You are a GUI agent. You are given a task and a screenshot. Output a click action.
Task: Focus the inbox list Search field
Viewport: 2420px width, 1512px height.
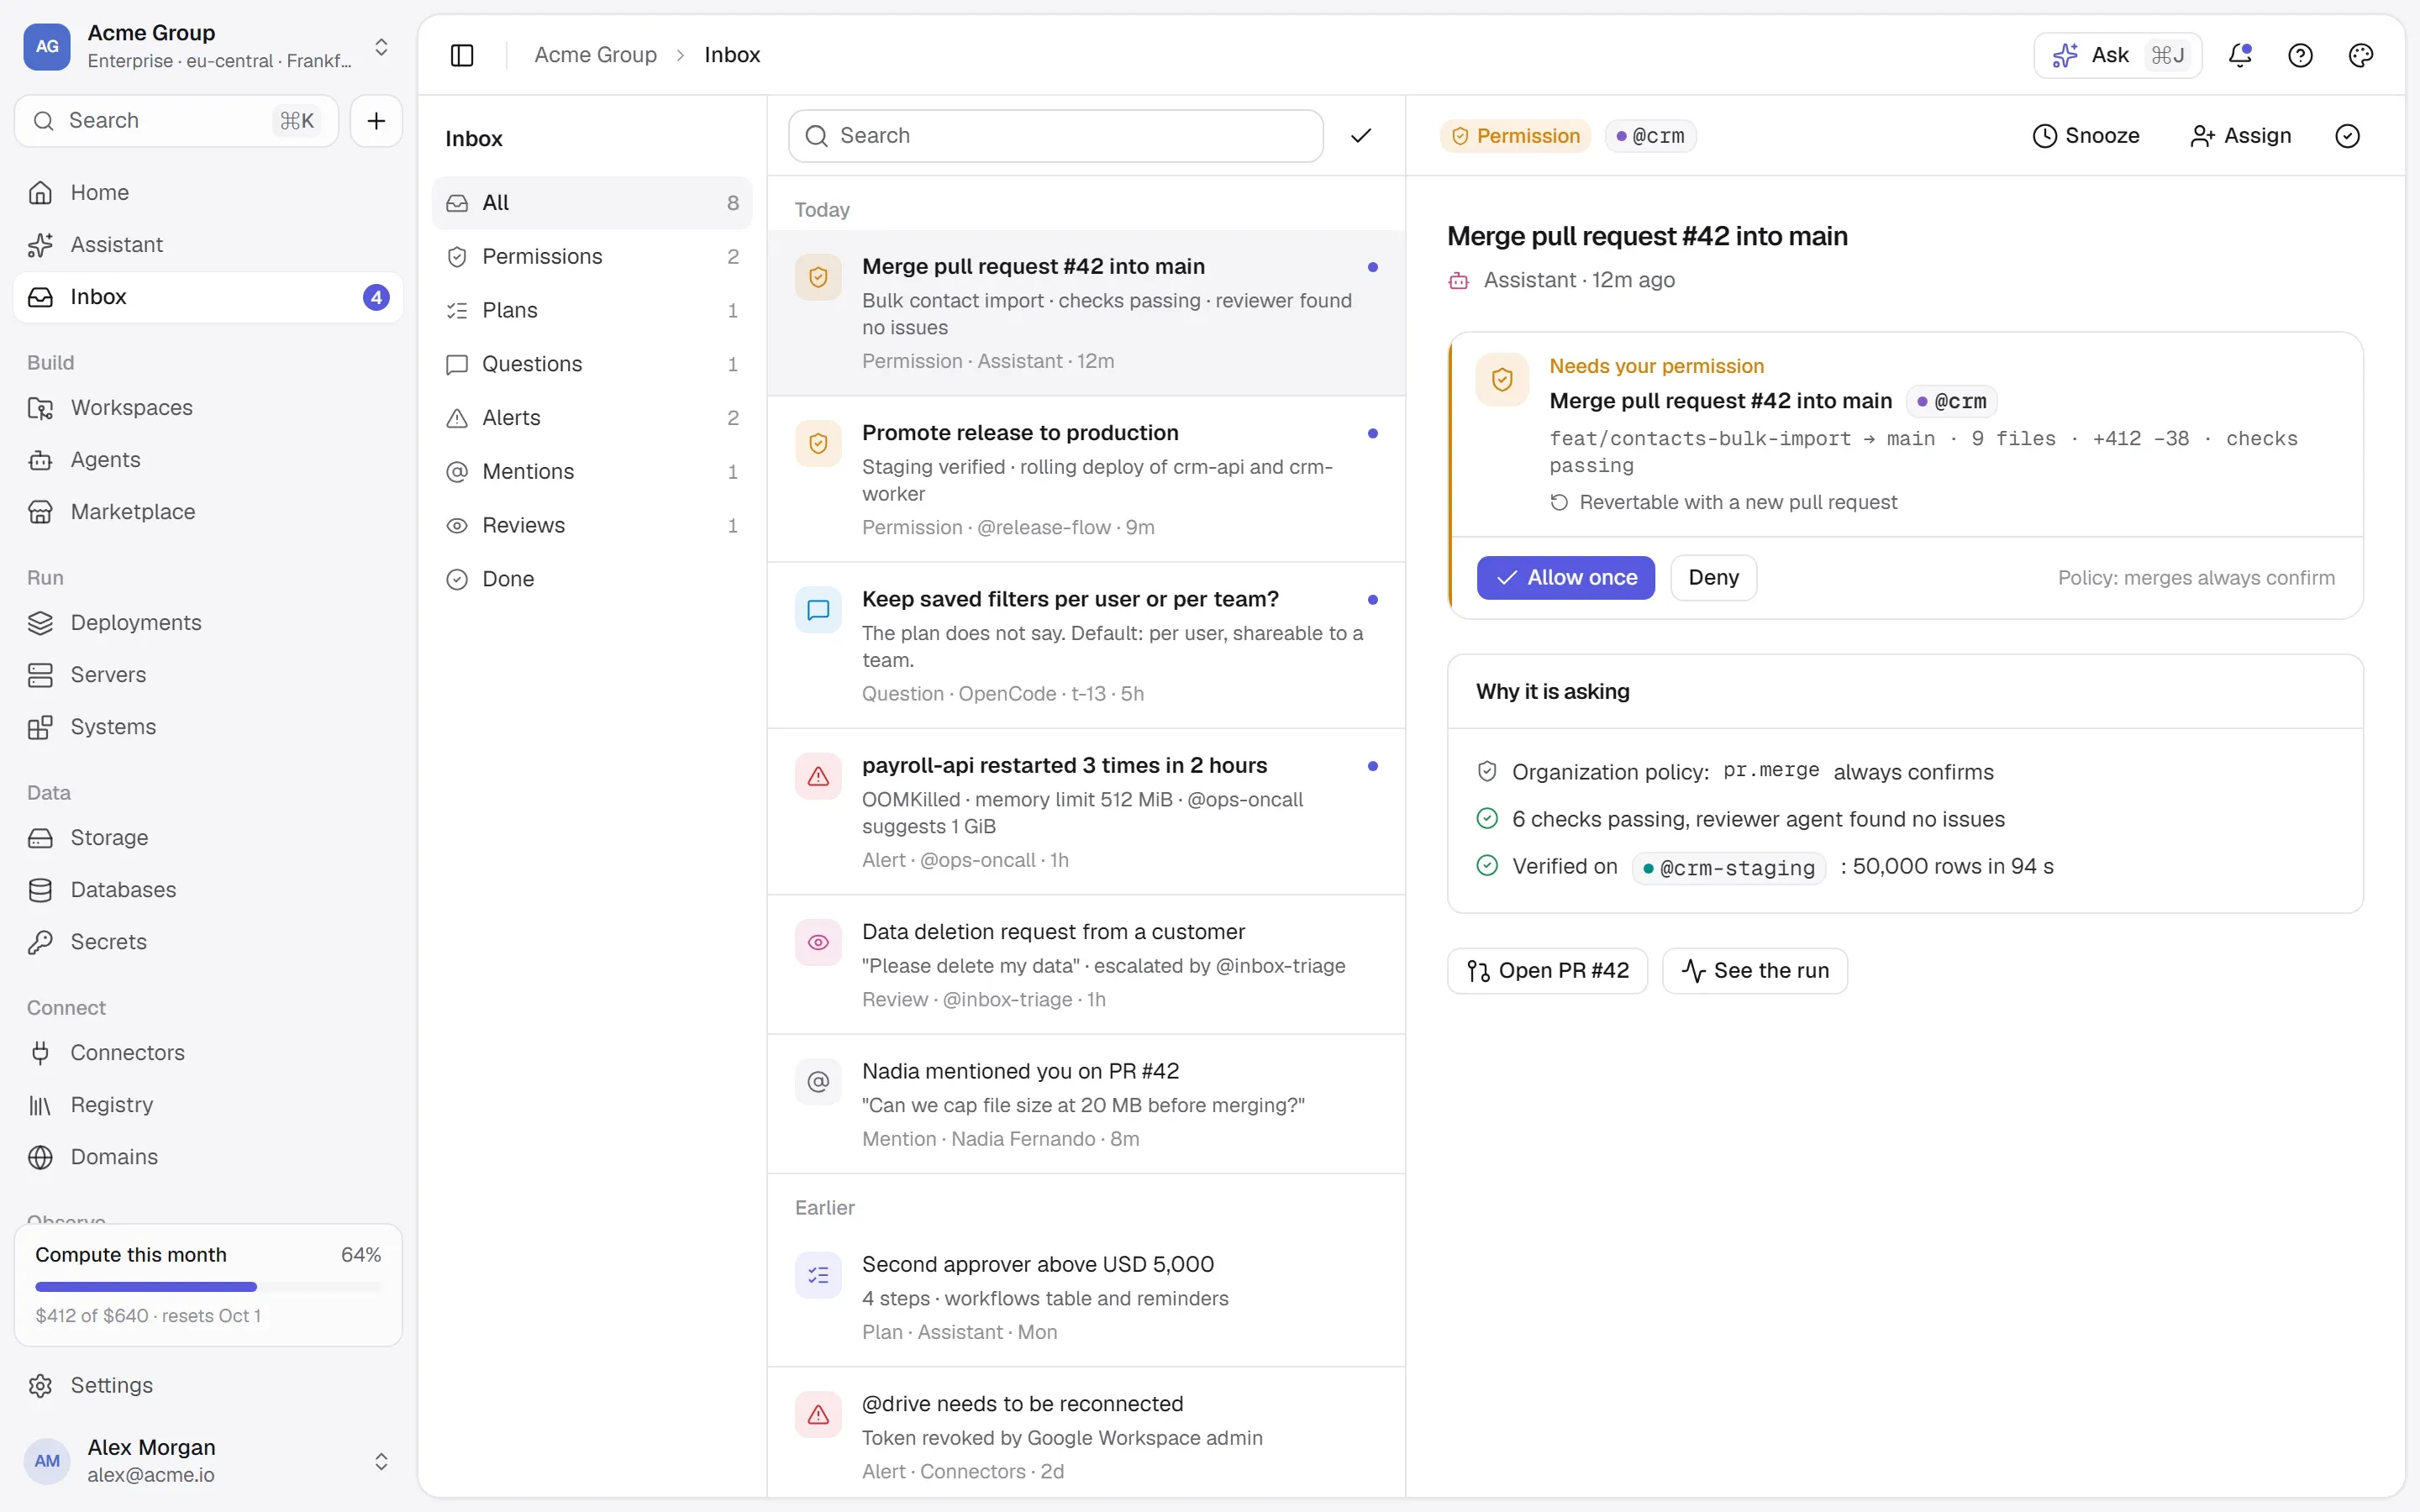[x=1056, y=136]
